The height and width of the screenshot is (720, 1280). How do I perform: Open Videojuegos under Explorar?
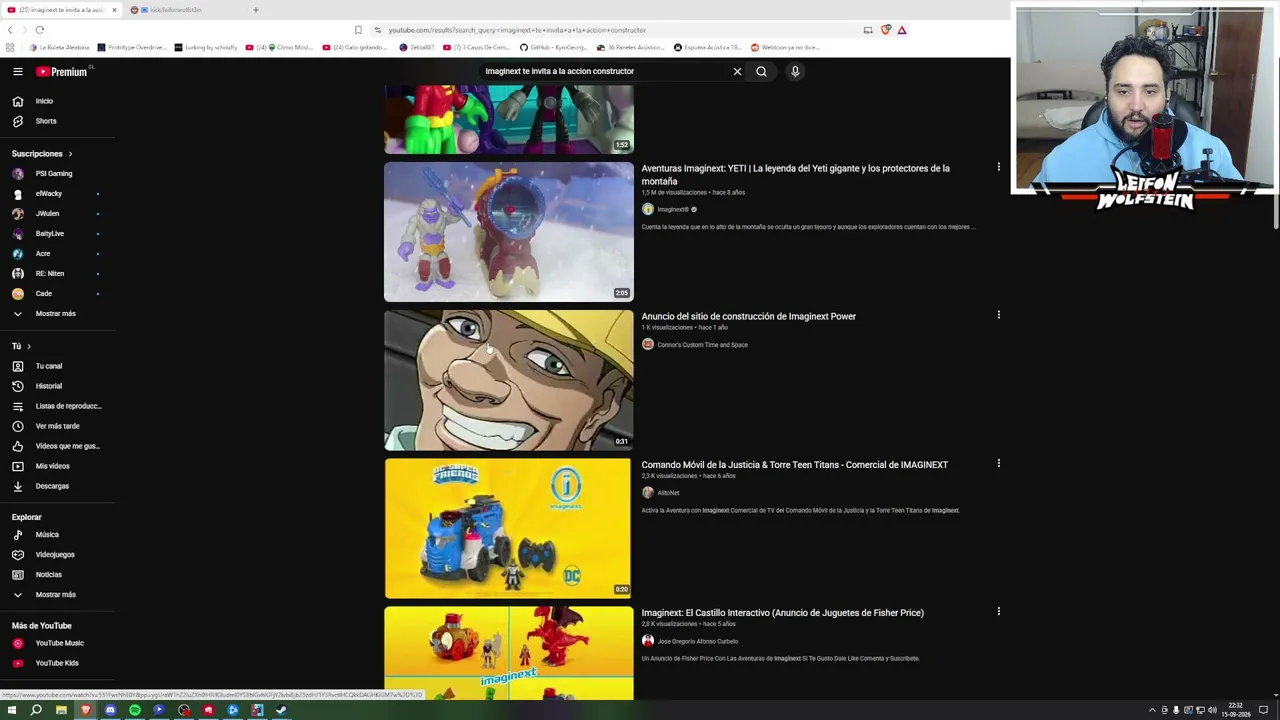click(x=56, y=555)
